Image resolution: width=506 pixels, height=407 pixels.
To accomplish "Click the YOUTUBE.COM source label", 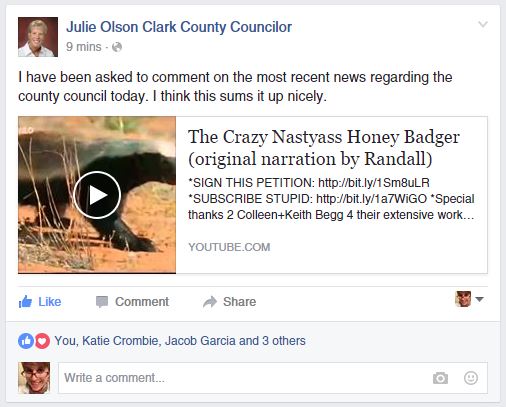I will coord(229,247).
